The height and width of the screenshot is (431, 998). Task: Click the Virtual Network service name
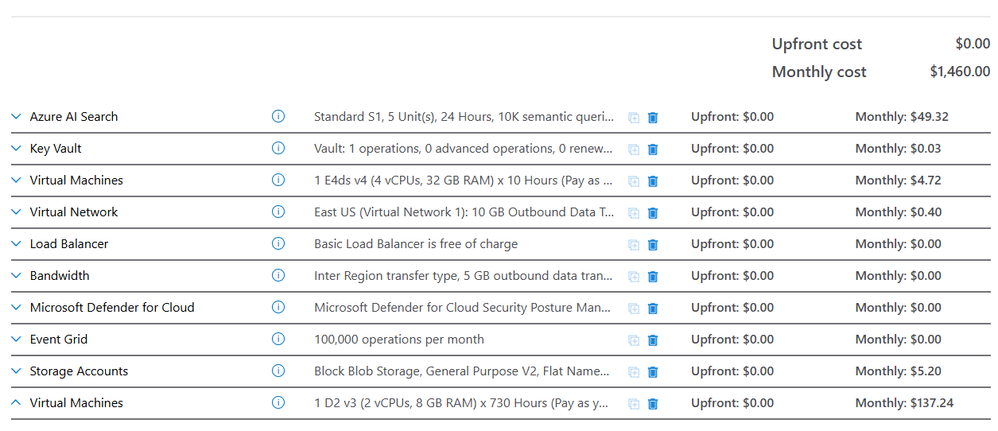(x=74, y=212)
